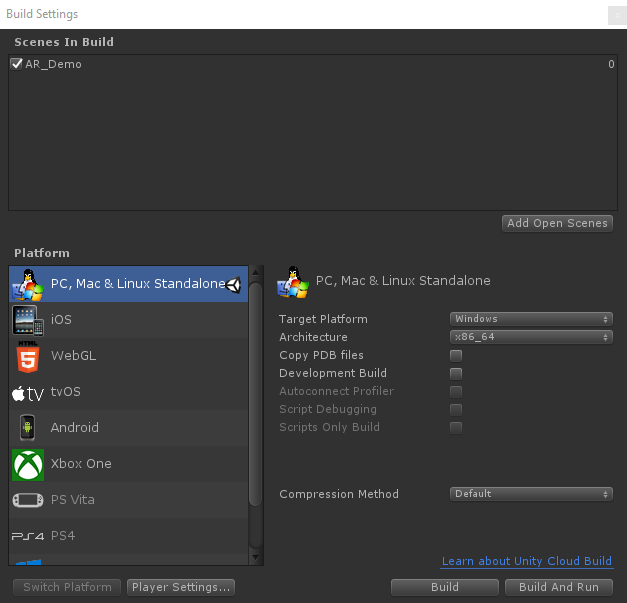The height and width of the screenshot is (603, 627).
Task: Choose the WebGL HTML5 icon
Action: click(x=28, y=356)
